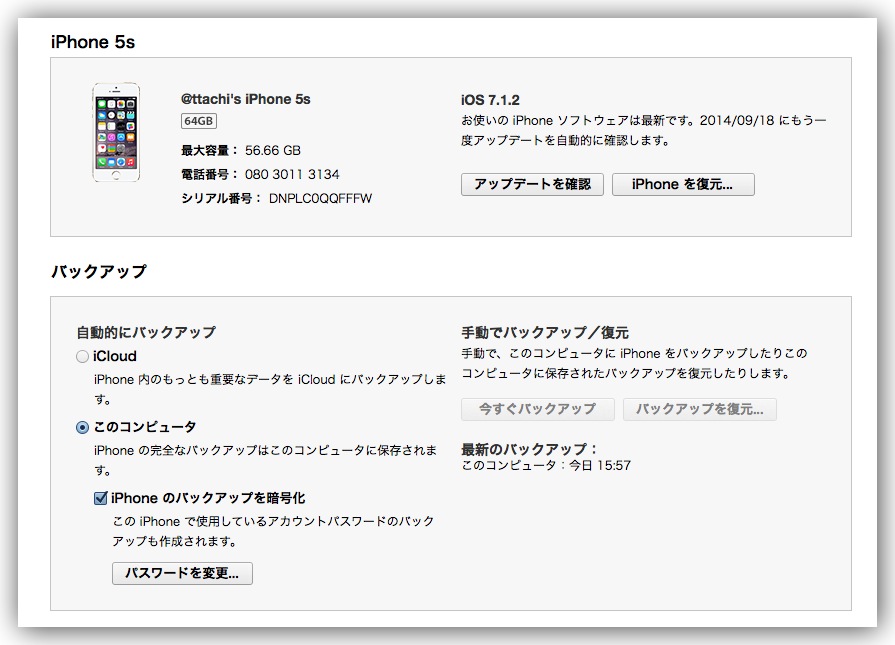Click the 64GB capacity badge
895x645 pixels.
click(198, 121)
